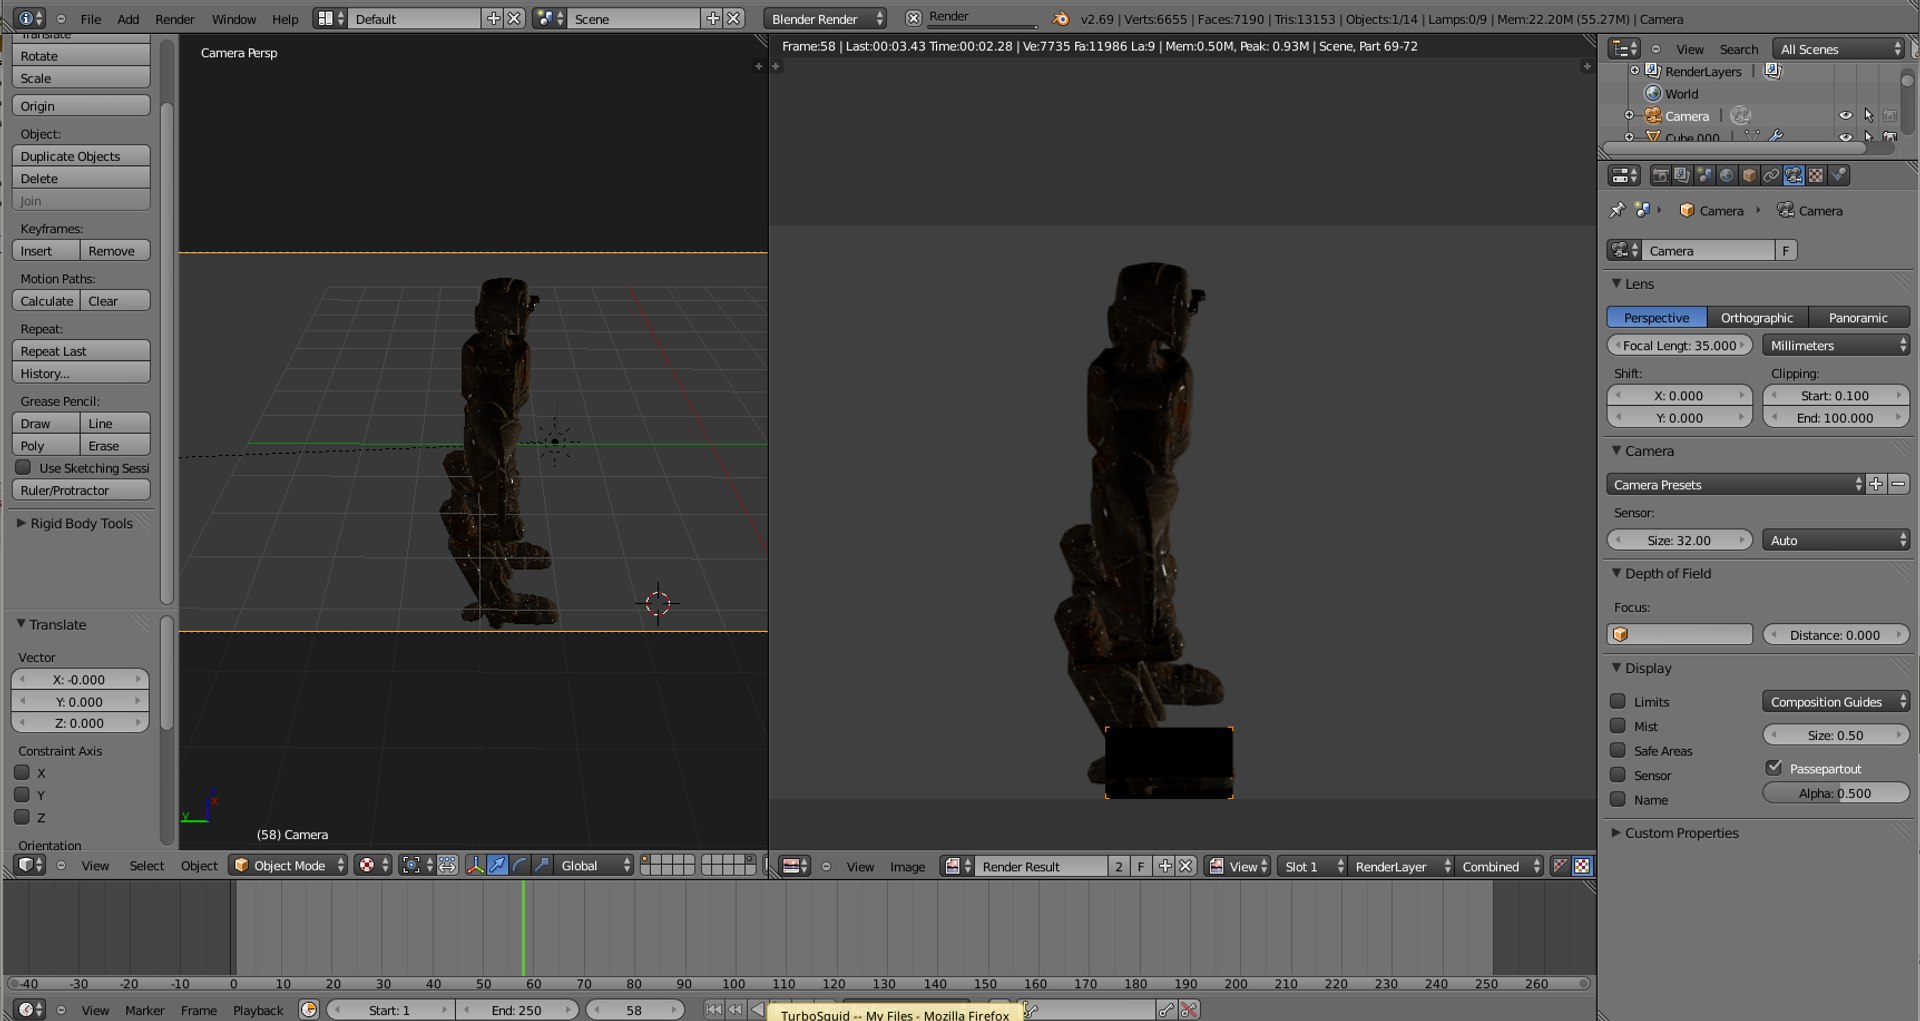This screenshot has width=1920, height=1021.
Task: Open the Render menu in top bar
Action: click(175, 19)
